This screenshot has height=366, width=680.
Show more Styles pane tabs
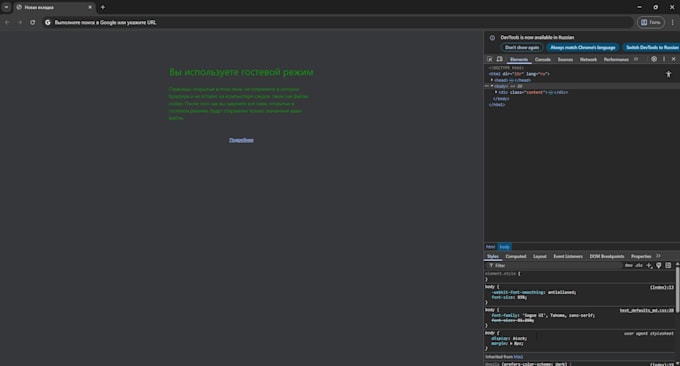pos(658,256)
